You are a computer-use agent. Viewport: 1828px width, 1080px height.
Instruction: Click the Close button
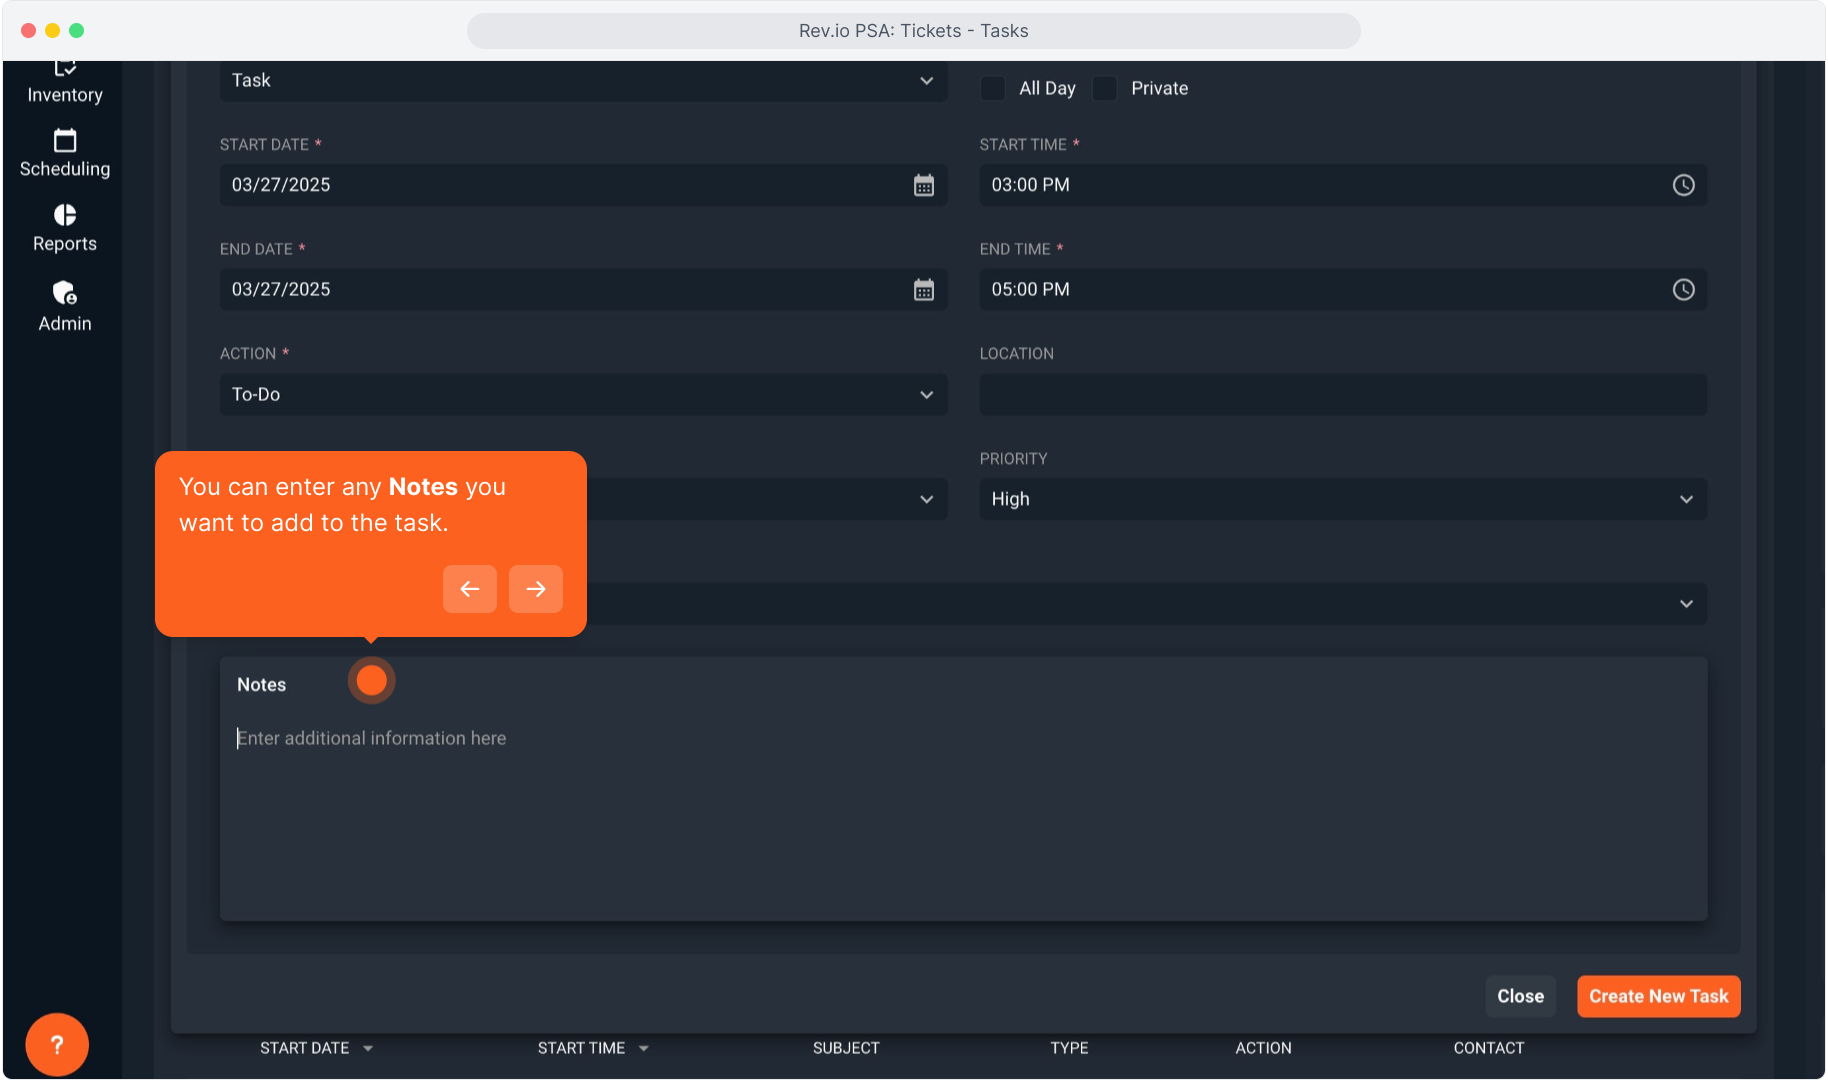(x=1520, y=996)
